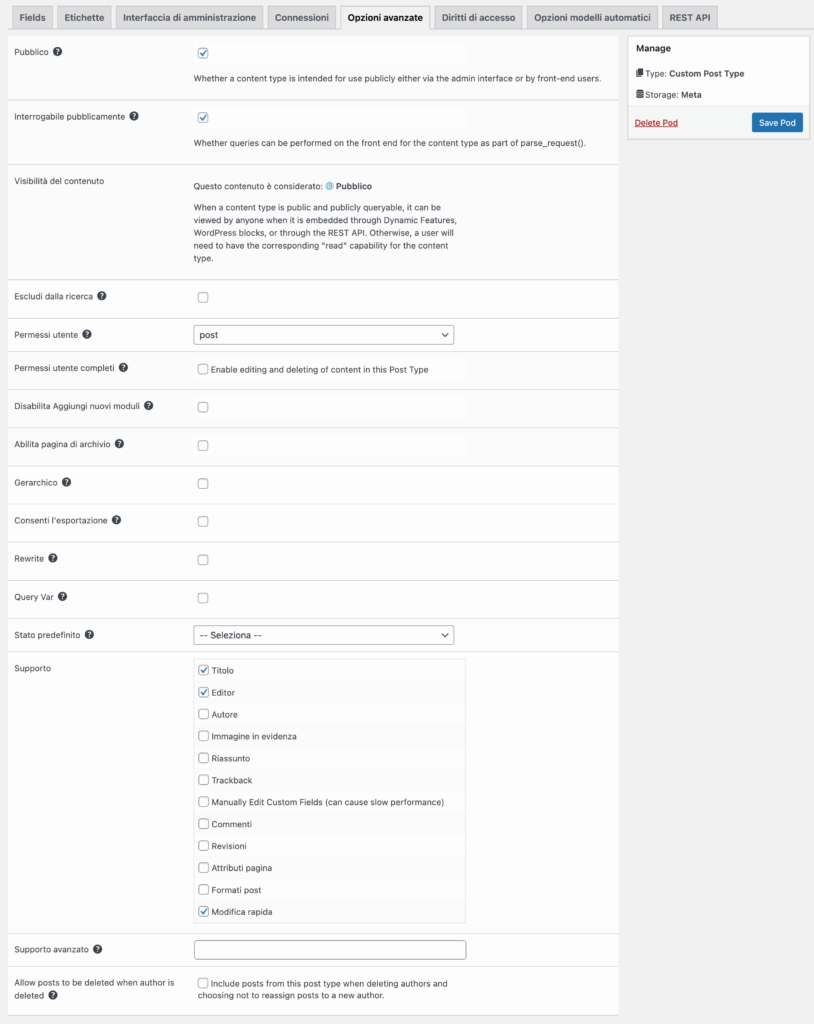
Task: Show help for Permessi utente completi
Action: tap(123, 368)
